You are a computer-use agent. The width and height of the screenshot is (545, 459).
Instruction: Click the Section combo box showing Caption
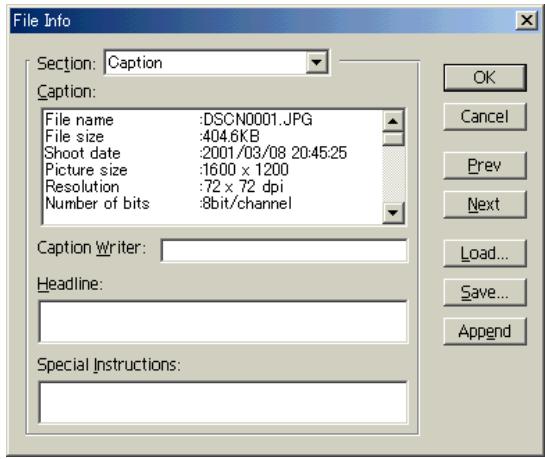216,63
